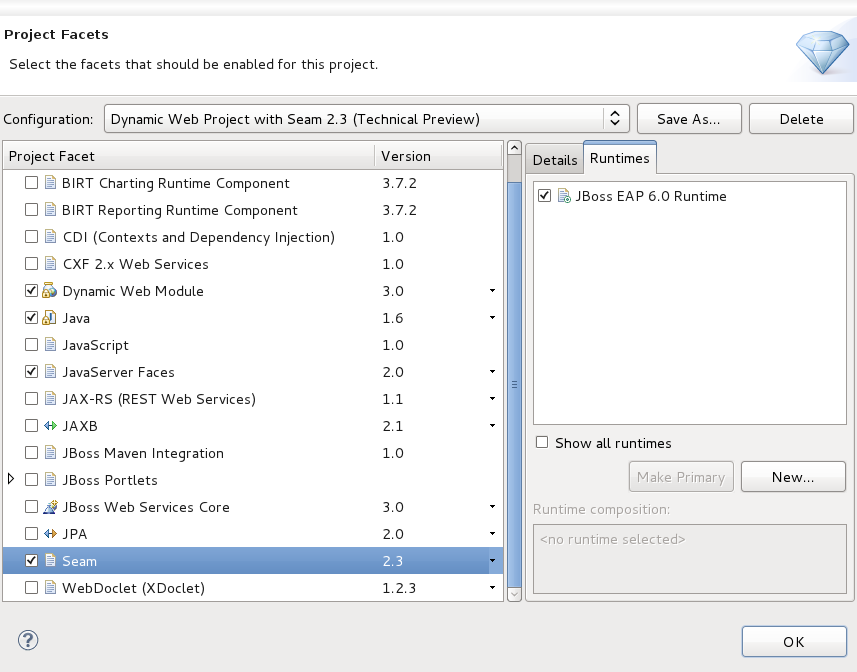
Task: Open help with the question mark icon
Action: pos(28,641)
